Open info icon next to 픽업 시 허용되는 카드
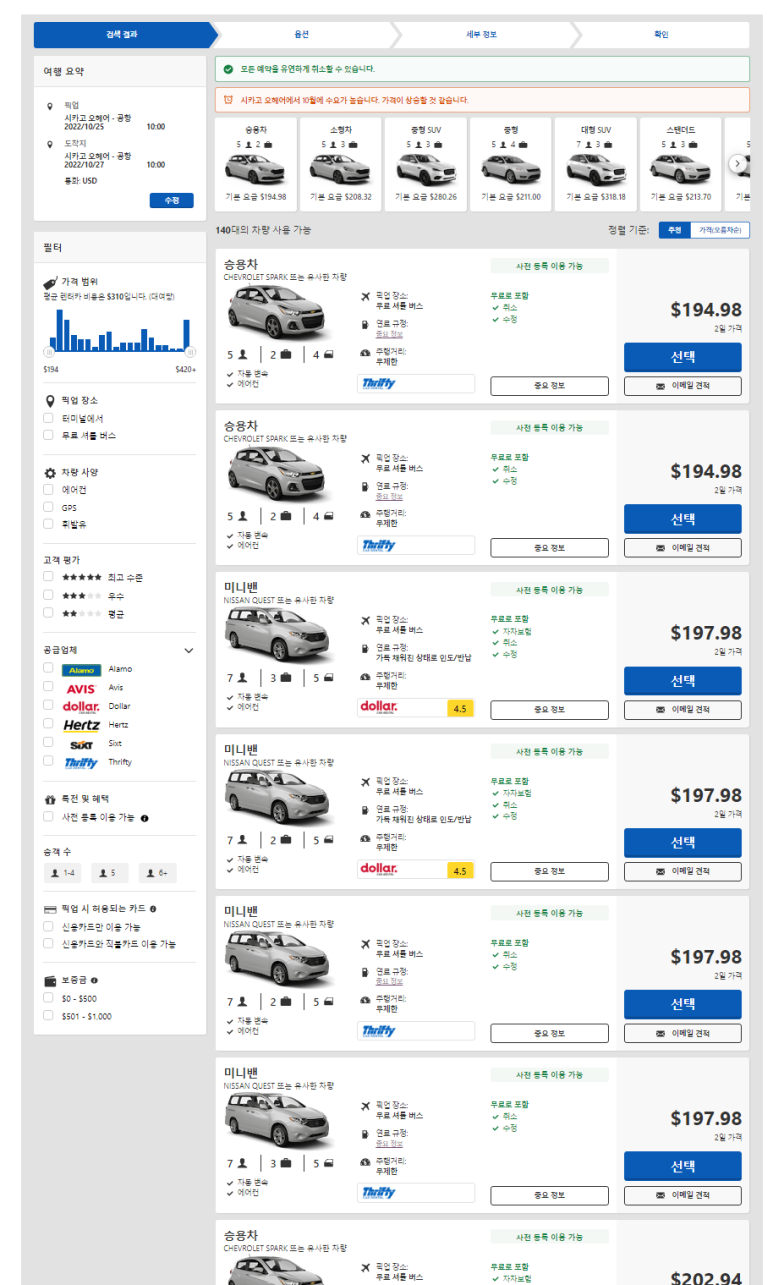 (x=153, y=909)
